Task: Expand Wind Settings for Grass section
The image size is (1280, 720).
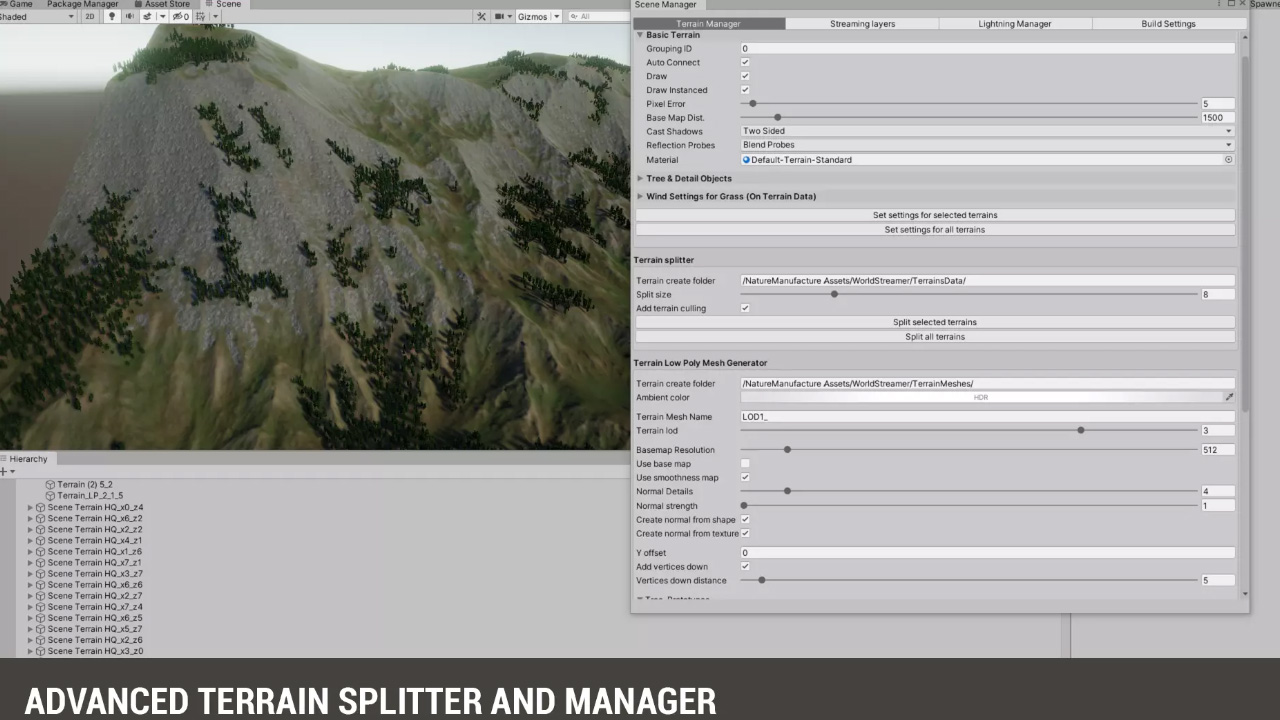Action: [640, 196]
